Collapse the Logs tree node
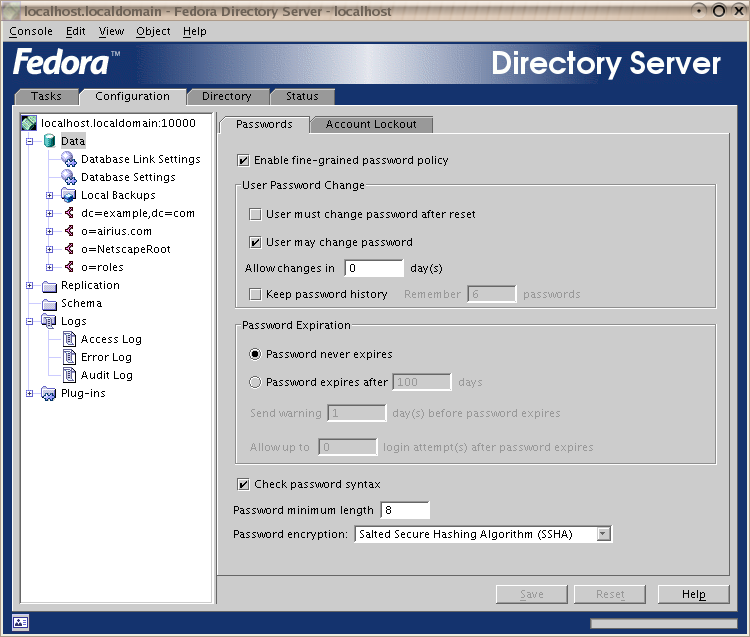Image resolution: width=750 pixels, height=637 pixels. [x=30, y=321]
